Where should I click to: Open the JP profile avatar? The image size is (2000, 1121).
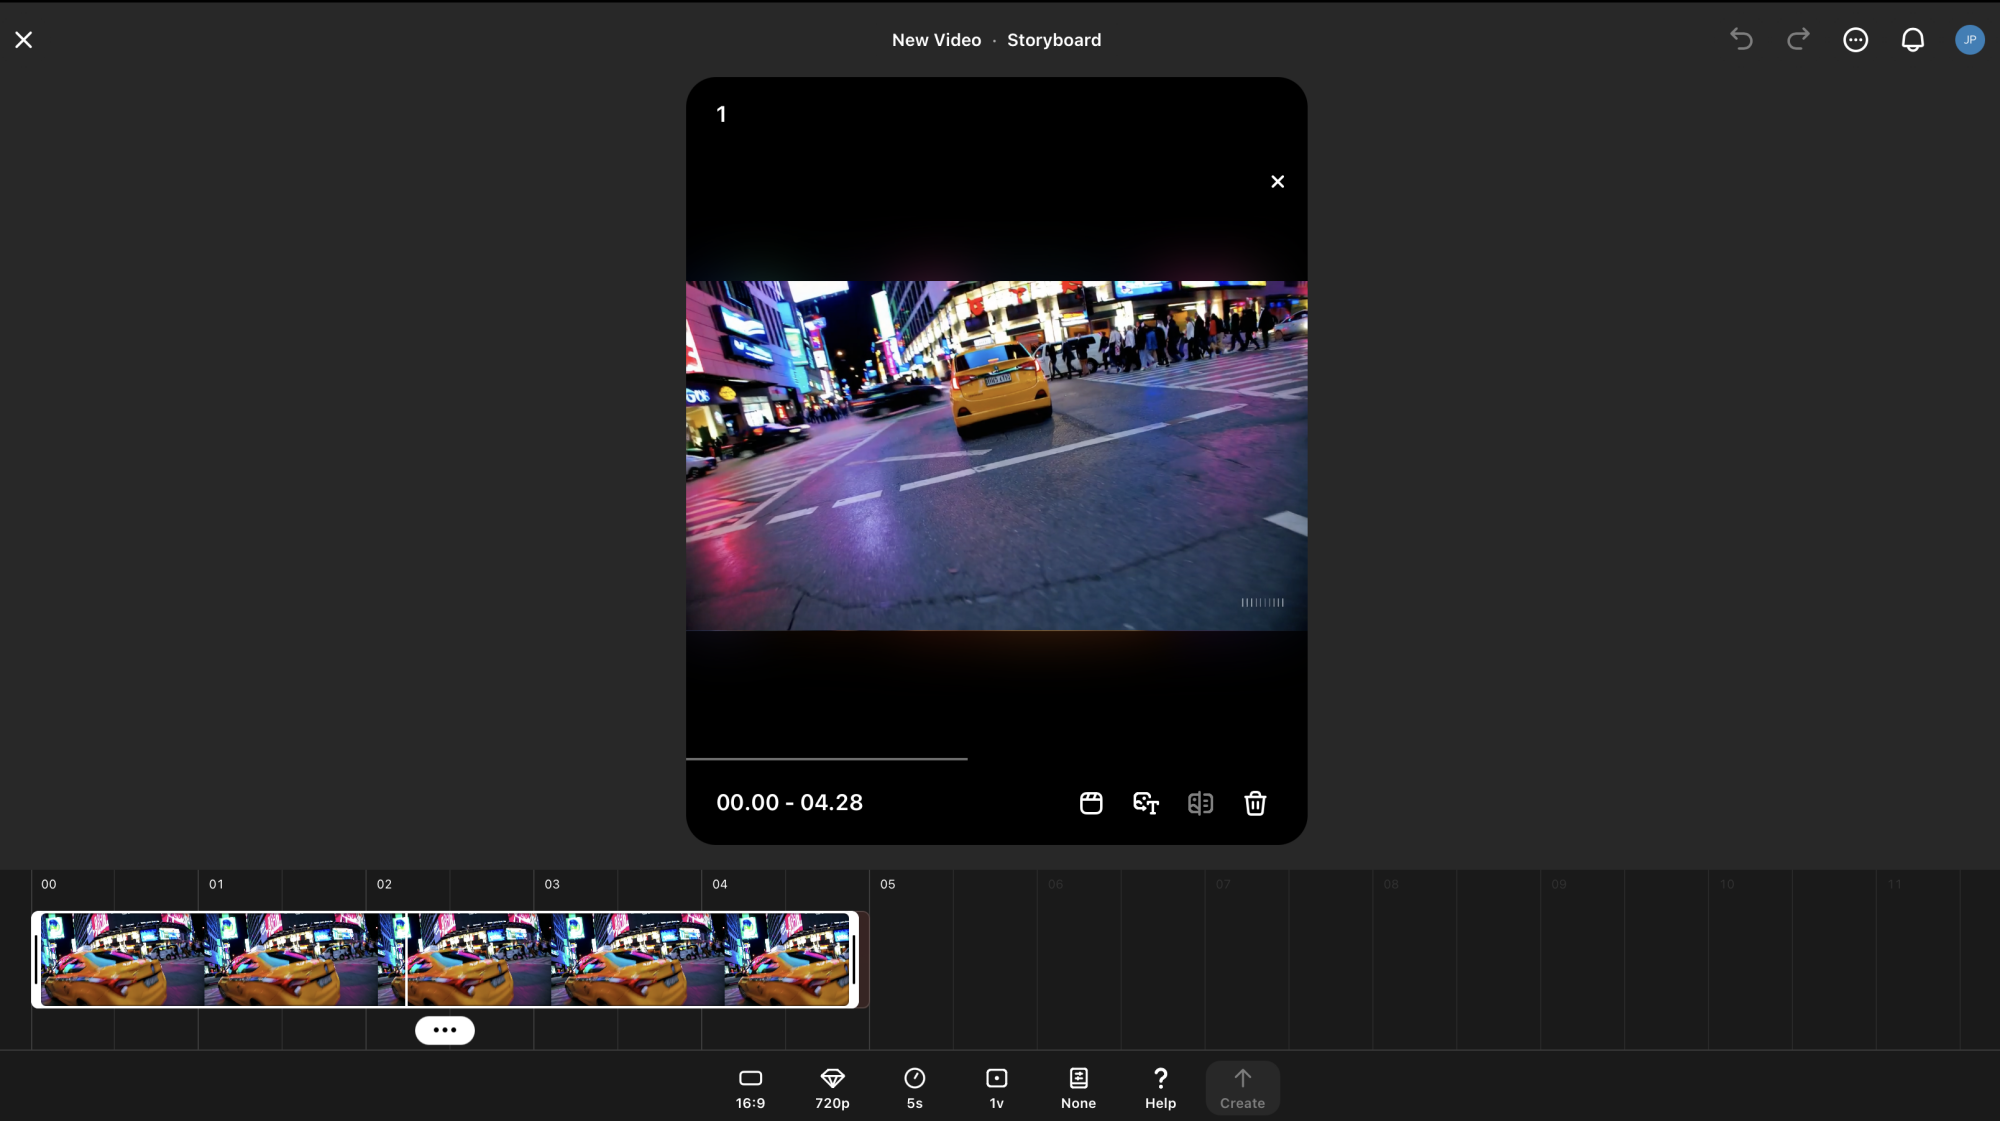click(x=1969, y=40)
